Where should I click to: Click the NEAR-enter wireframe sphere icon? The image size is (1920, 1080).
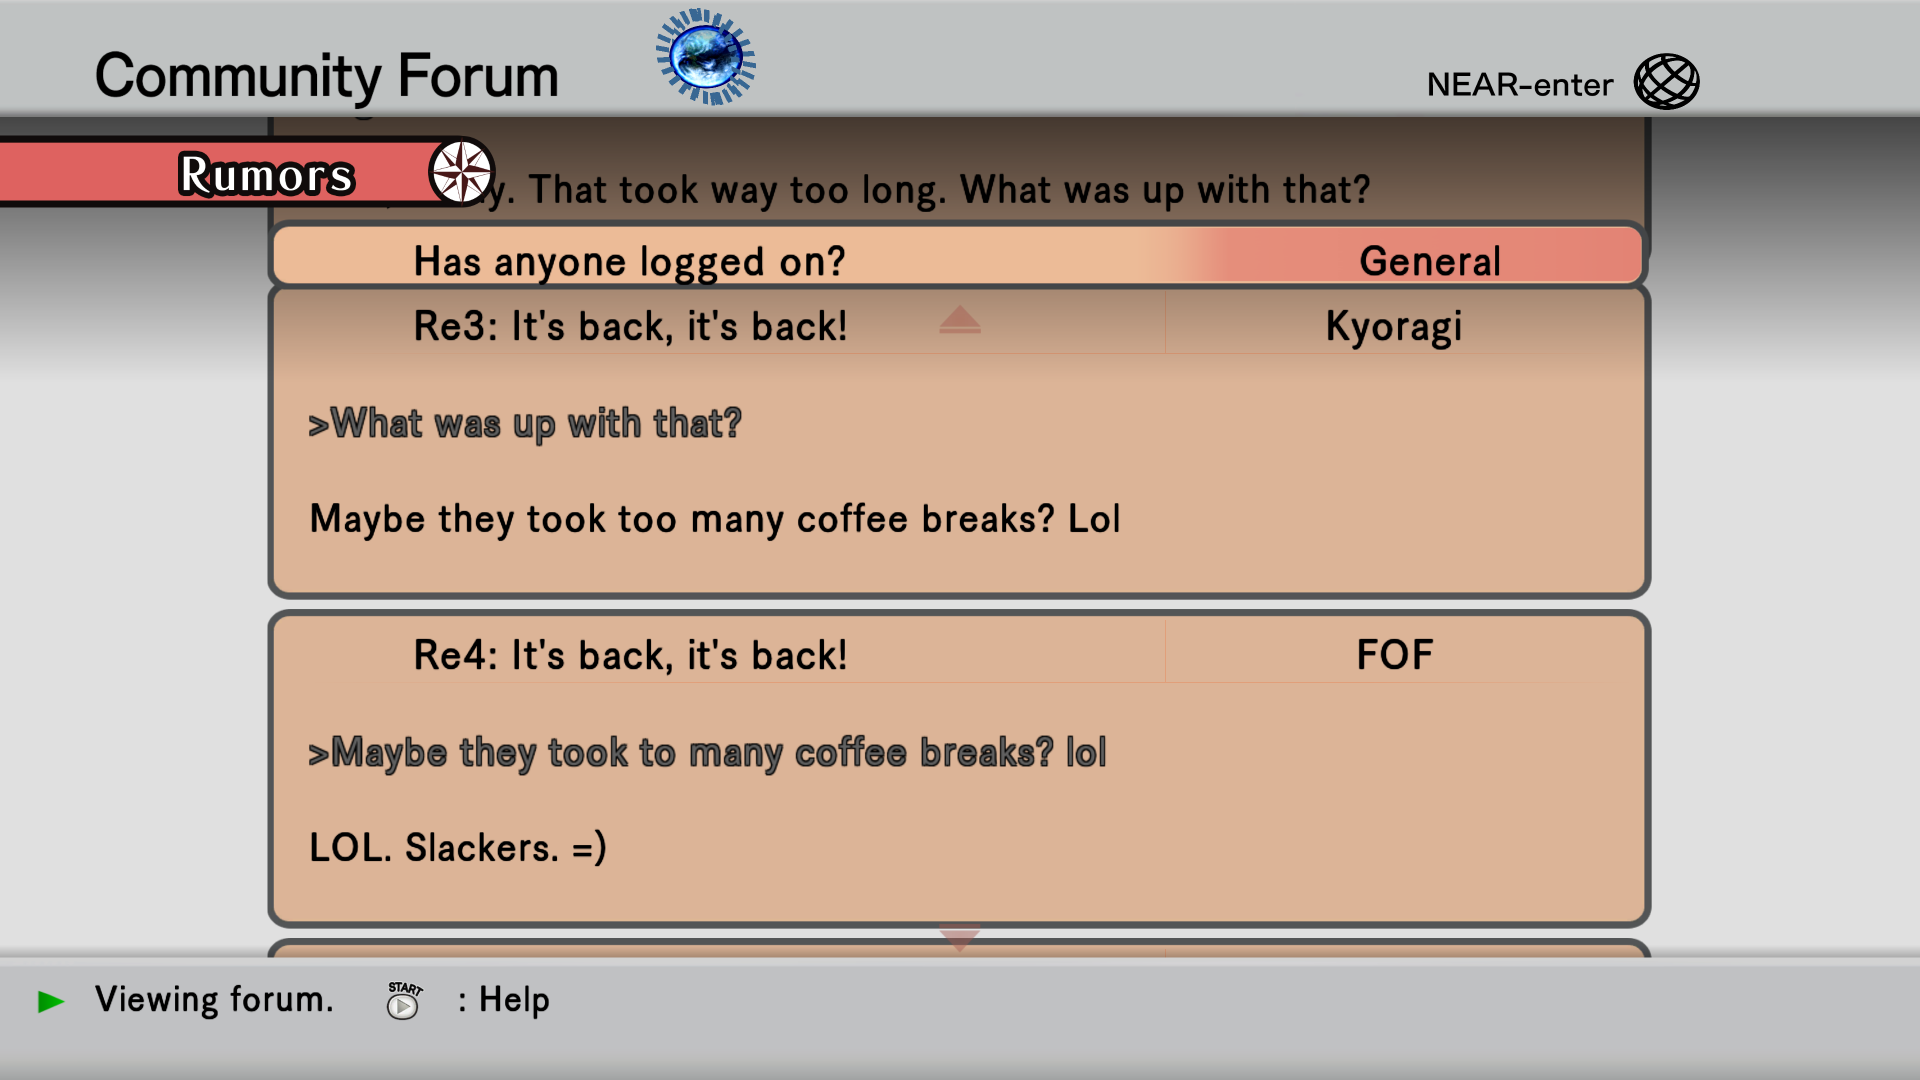[x=1666, y=82]
